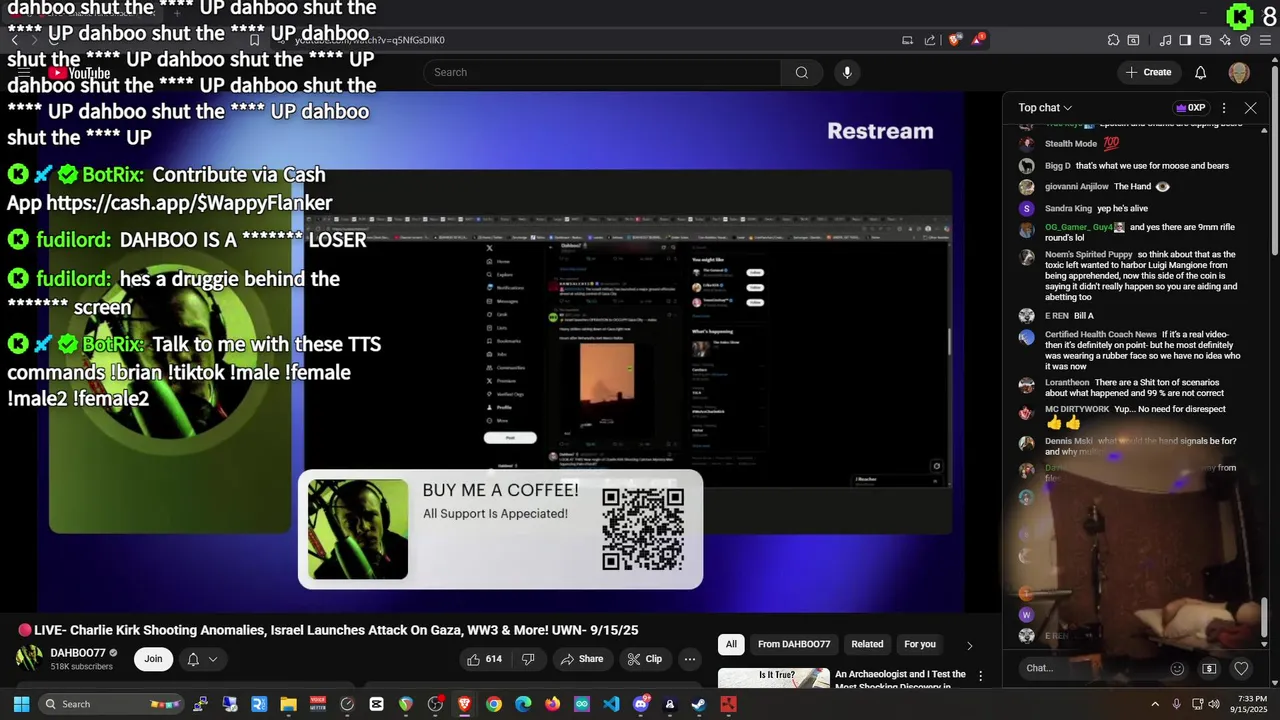The image size is (1280, 720).
Task: Click the bookmark icon in address bar
Action: (254, 40)
